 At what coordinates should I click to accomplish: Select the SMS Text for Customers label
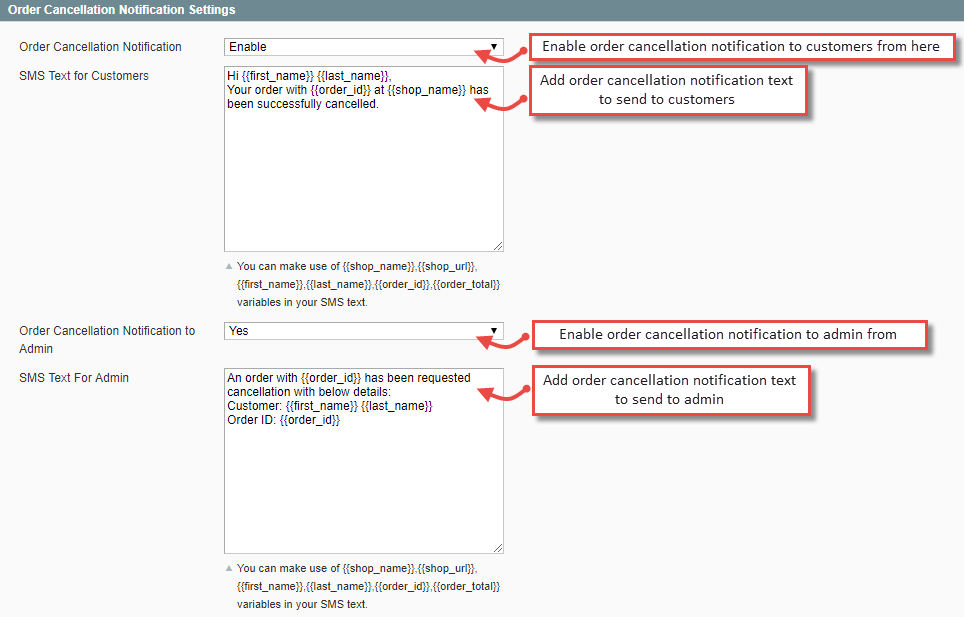(83, 75)
